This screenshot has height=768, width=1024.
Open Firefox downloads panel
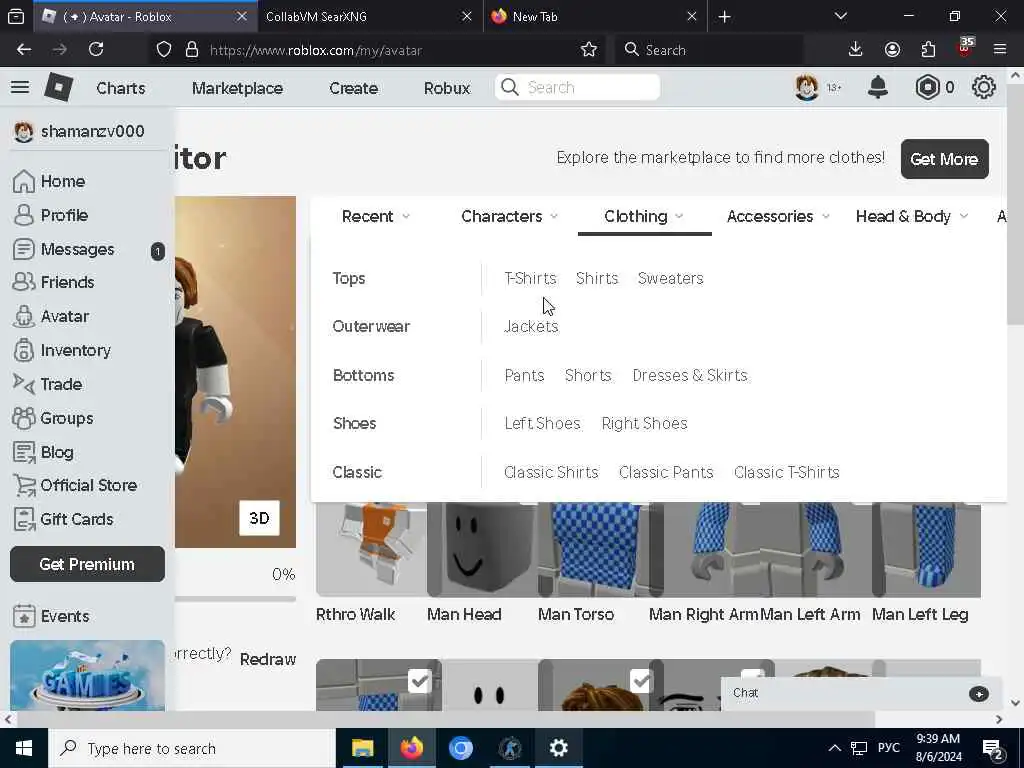click(x=855, y=50)
